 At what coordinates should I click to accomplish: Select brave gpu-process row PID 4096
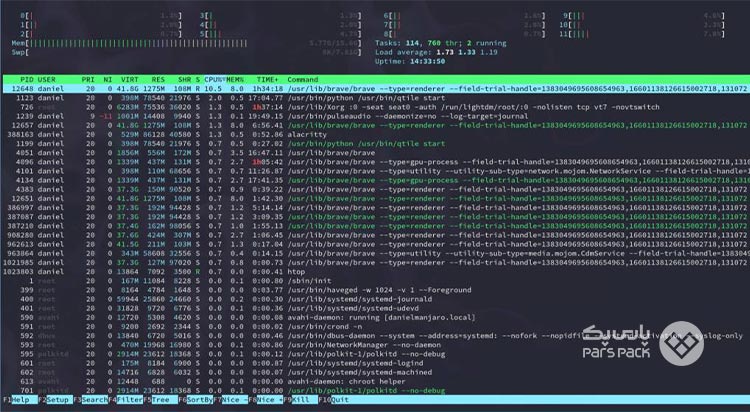(x=376, y=162)
